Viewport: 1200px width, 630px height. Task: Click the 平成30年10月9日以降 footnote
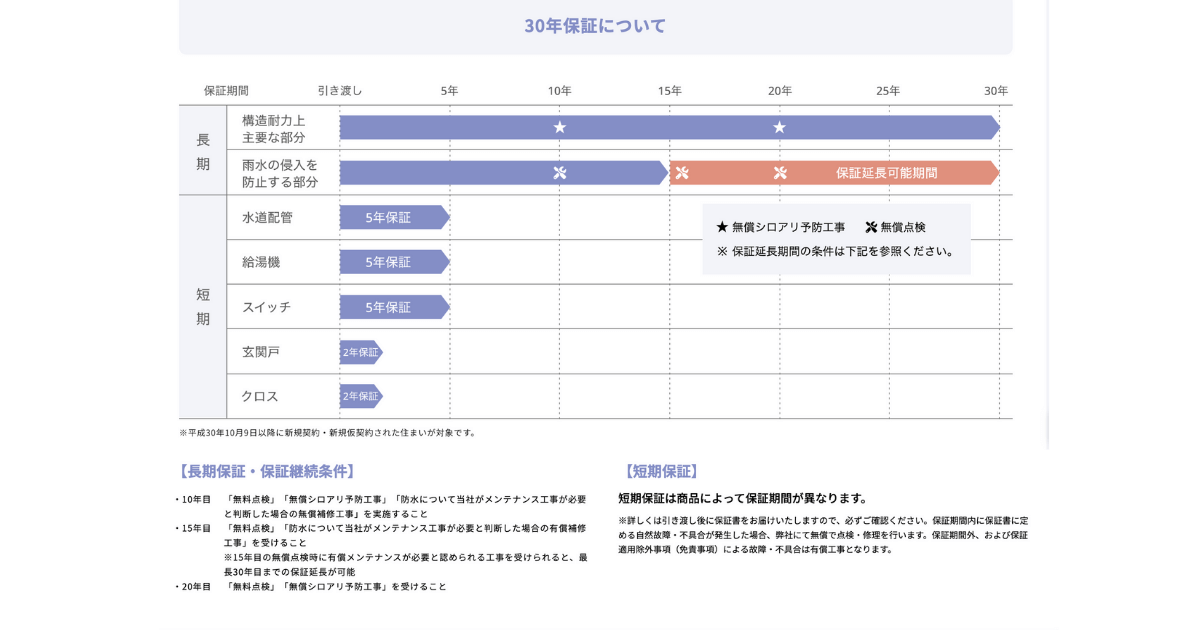(x=329, y=433)
